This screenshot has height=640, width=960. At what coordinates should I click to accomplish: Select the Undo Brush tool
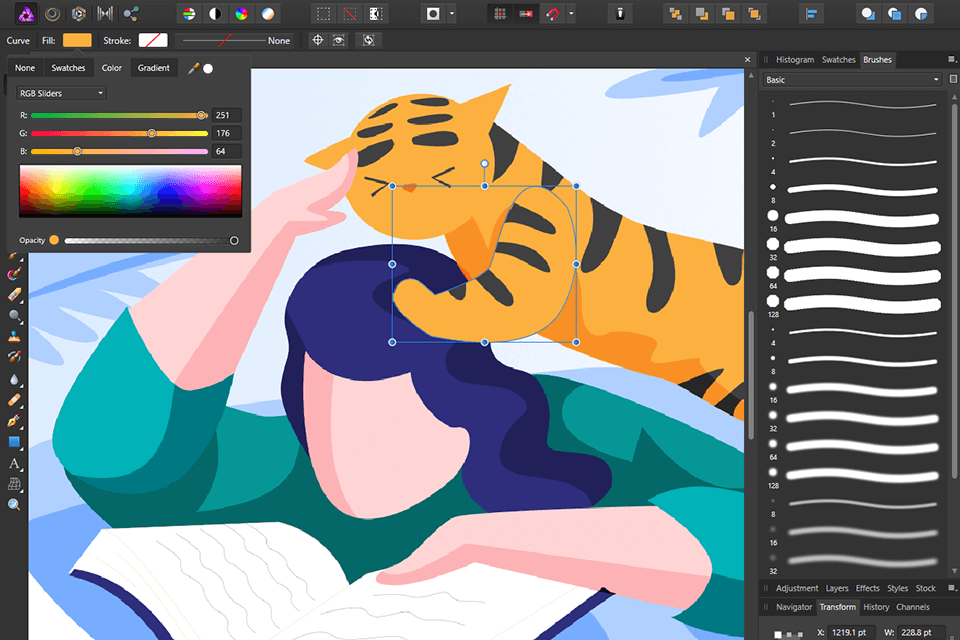(x=14, y=357)
